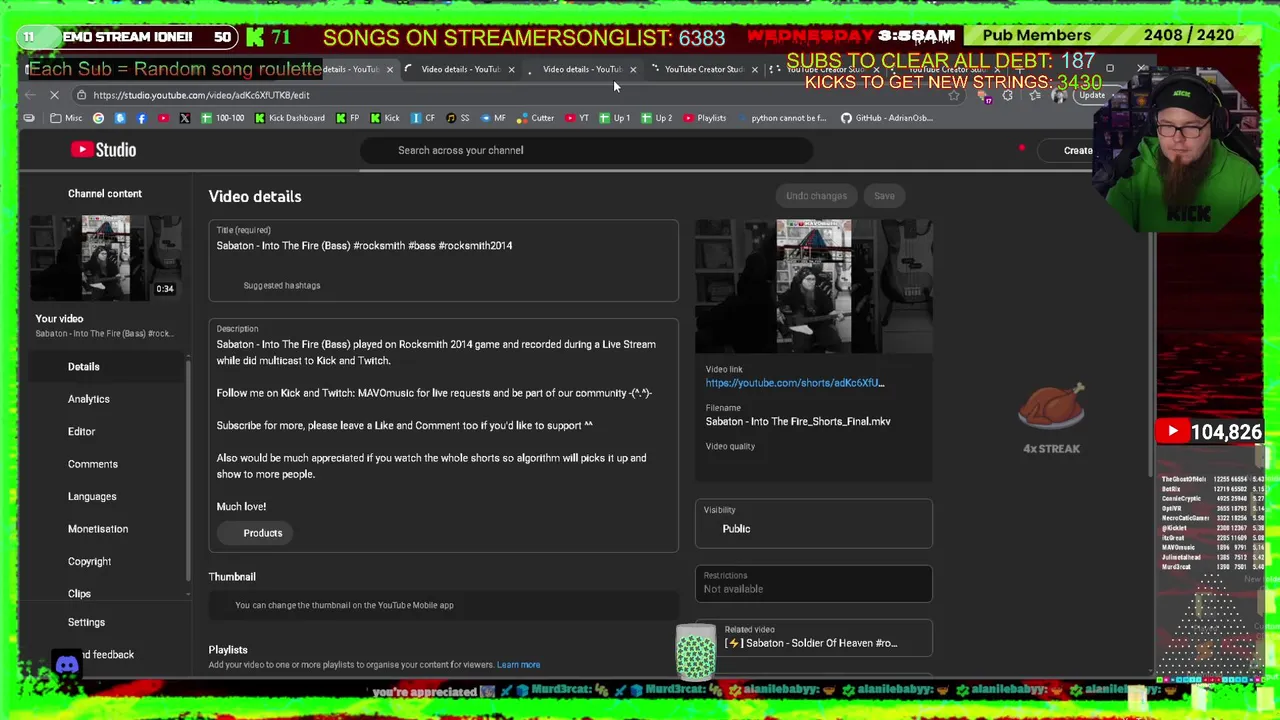The image size is (1280, 720).
Task: Click the browser Update button
Action: 1091,95
